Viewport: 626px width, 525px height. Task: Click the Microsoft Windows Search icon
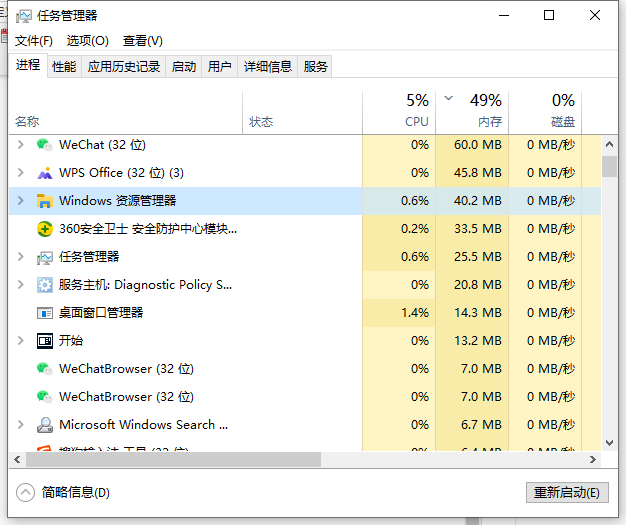tap(45, 425)
